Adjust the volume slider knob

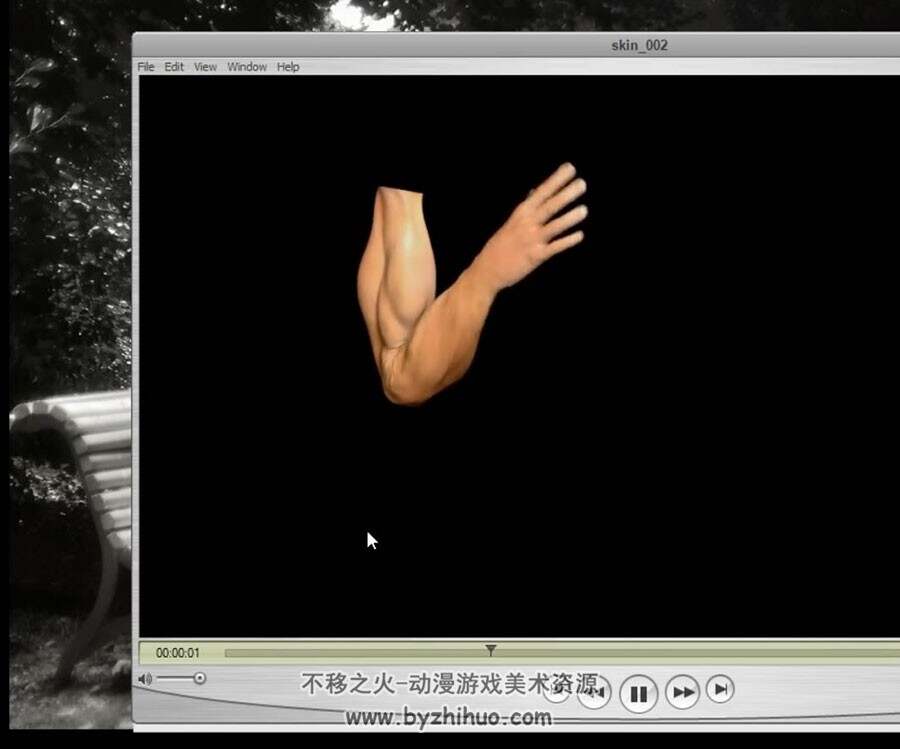(199, 678)
